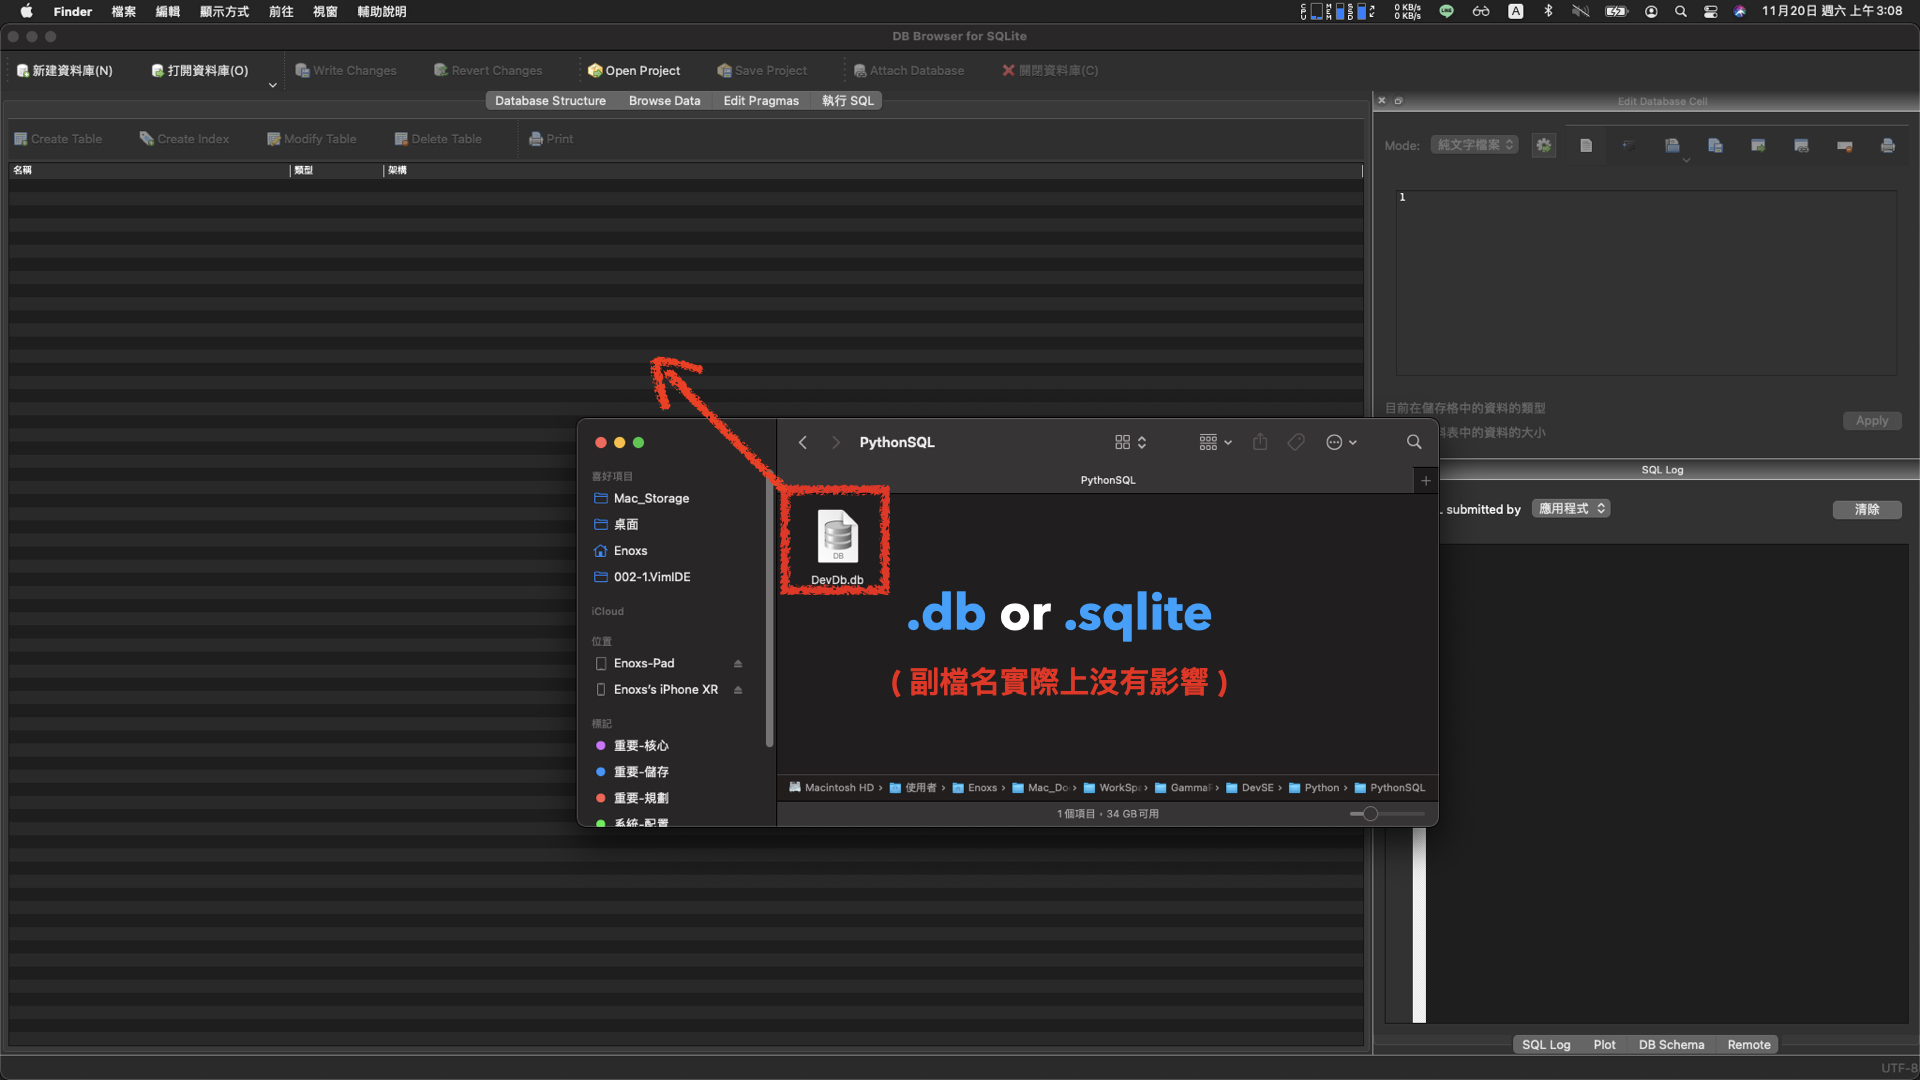Click the 打開資料庫(O) open database toolbar button
The image size is (1920, 1080).
[200, 70]
